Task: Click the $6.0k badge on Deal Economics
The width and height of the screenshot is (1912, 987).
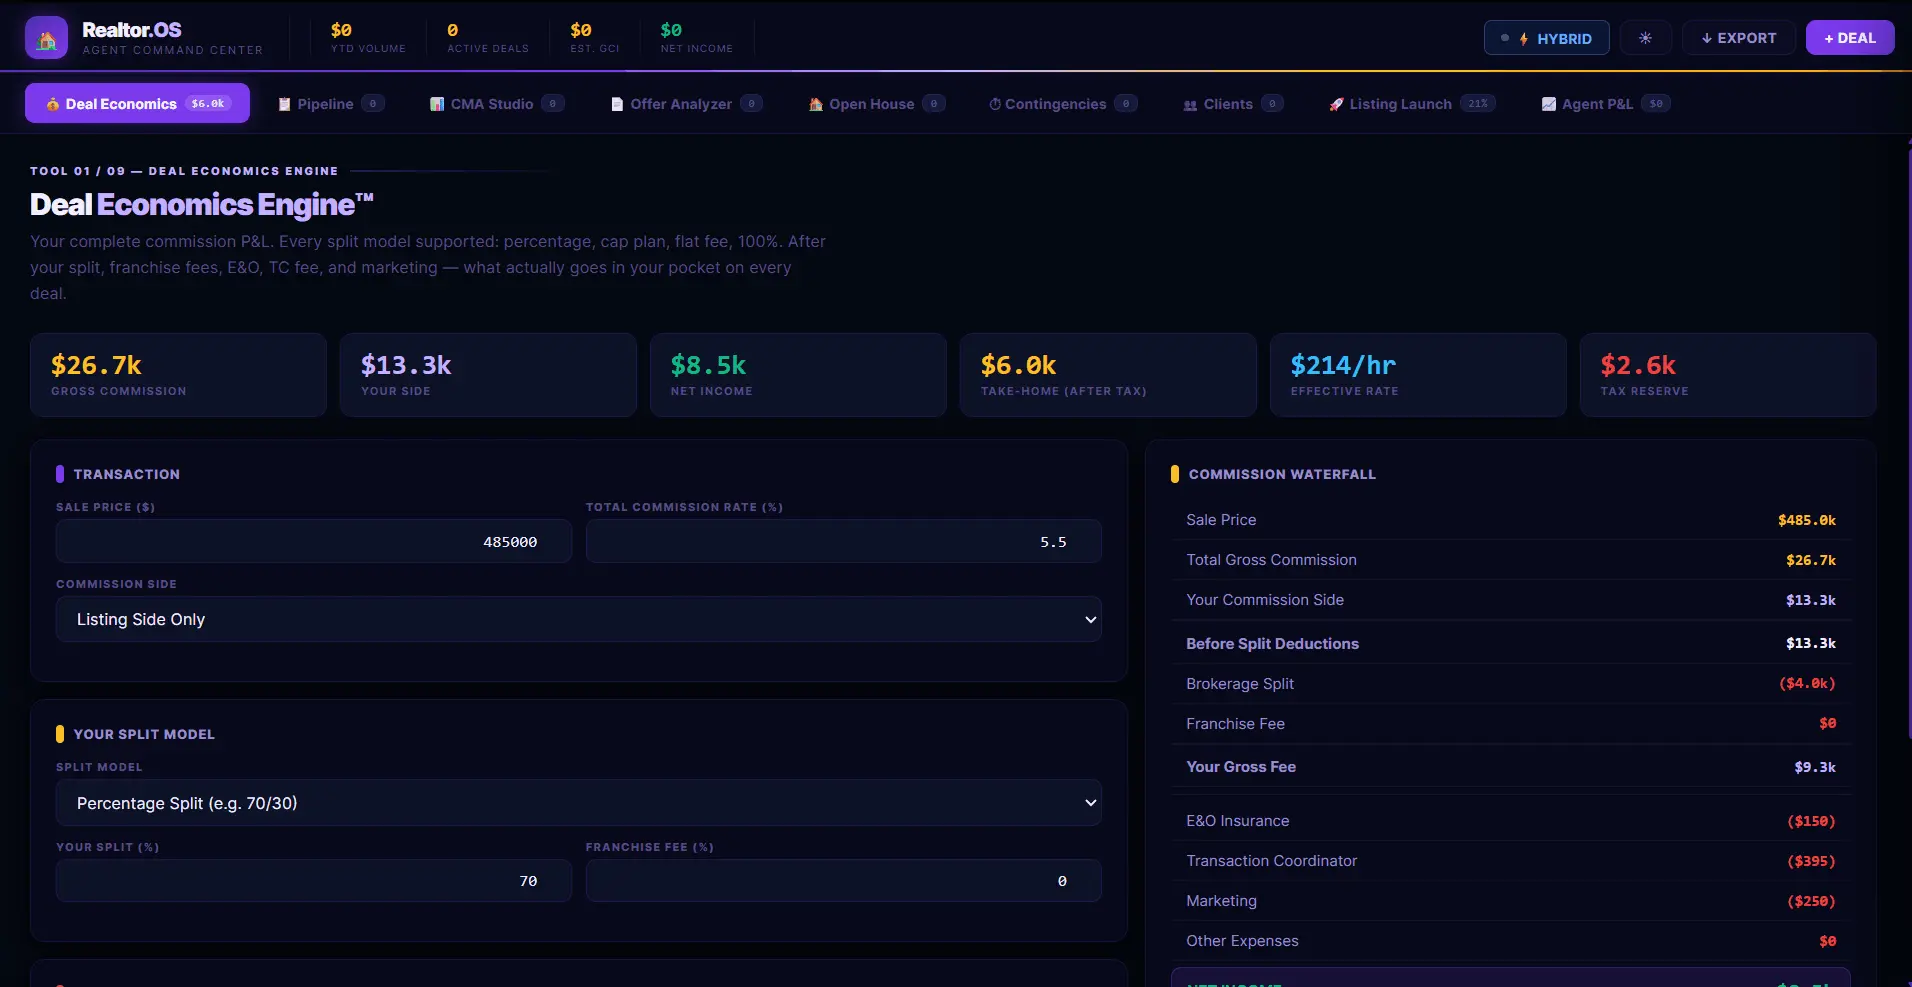Action: pos(208,104)
